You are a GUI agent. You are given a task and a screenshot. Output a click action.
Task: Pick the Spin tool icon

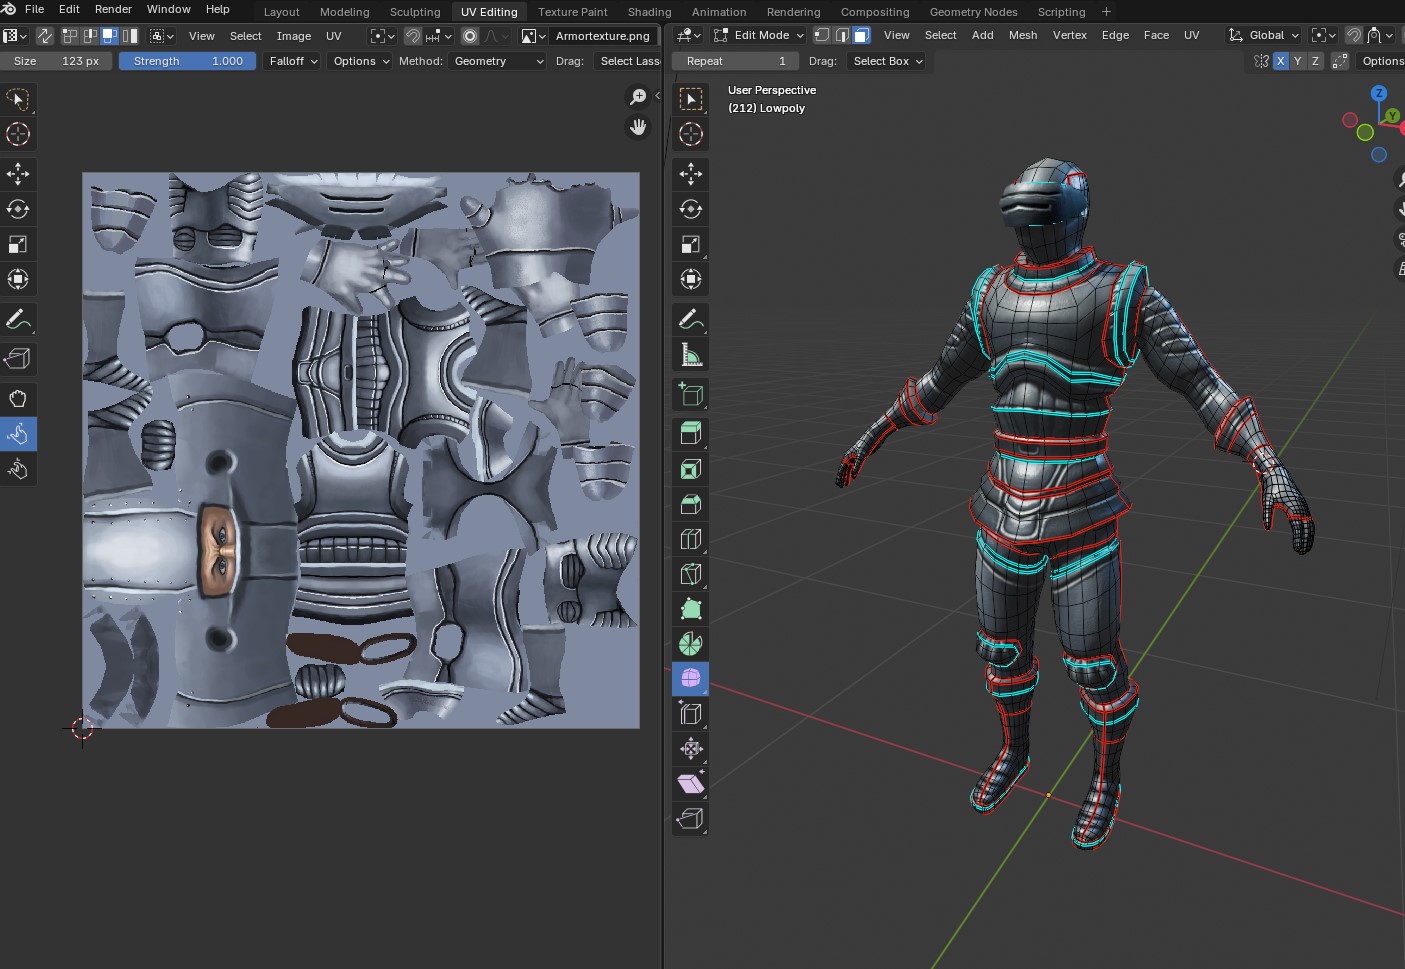[x=690, y=644]
